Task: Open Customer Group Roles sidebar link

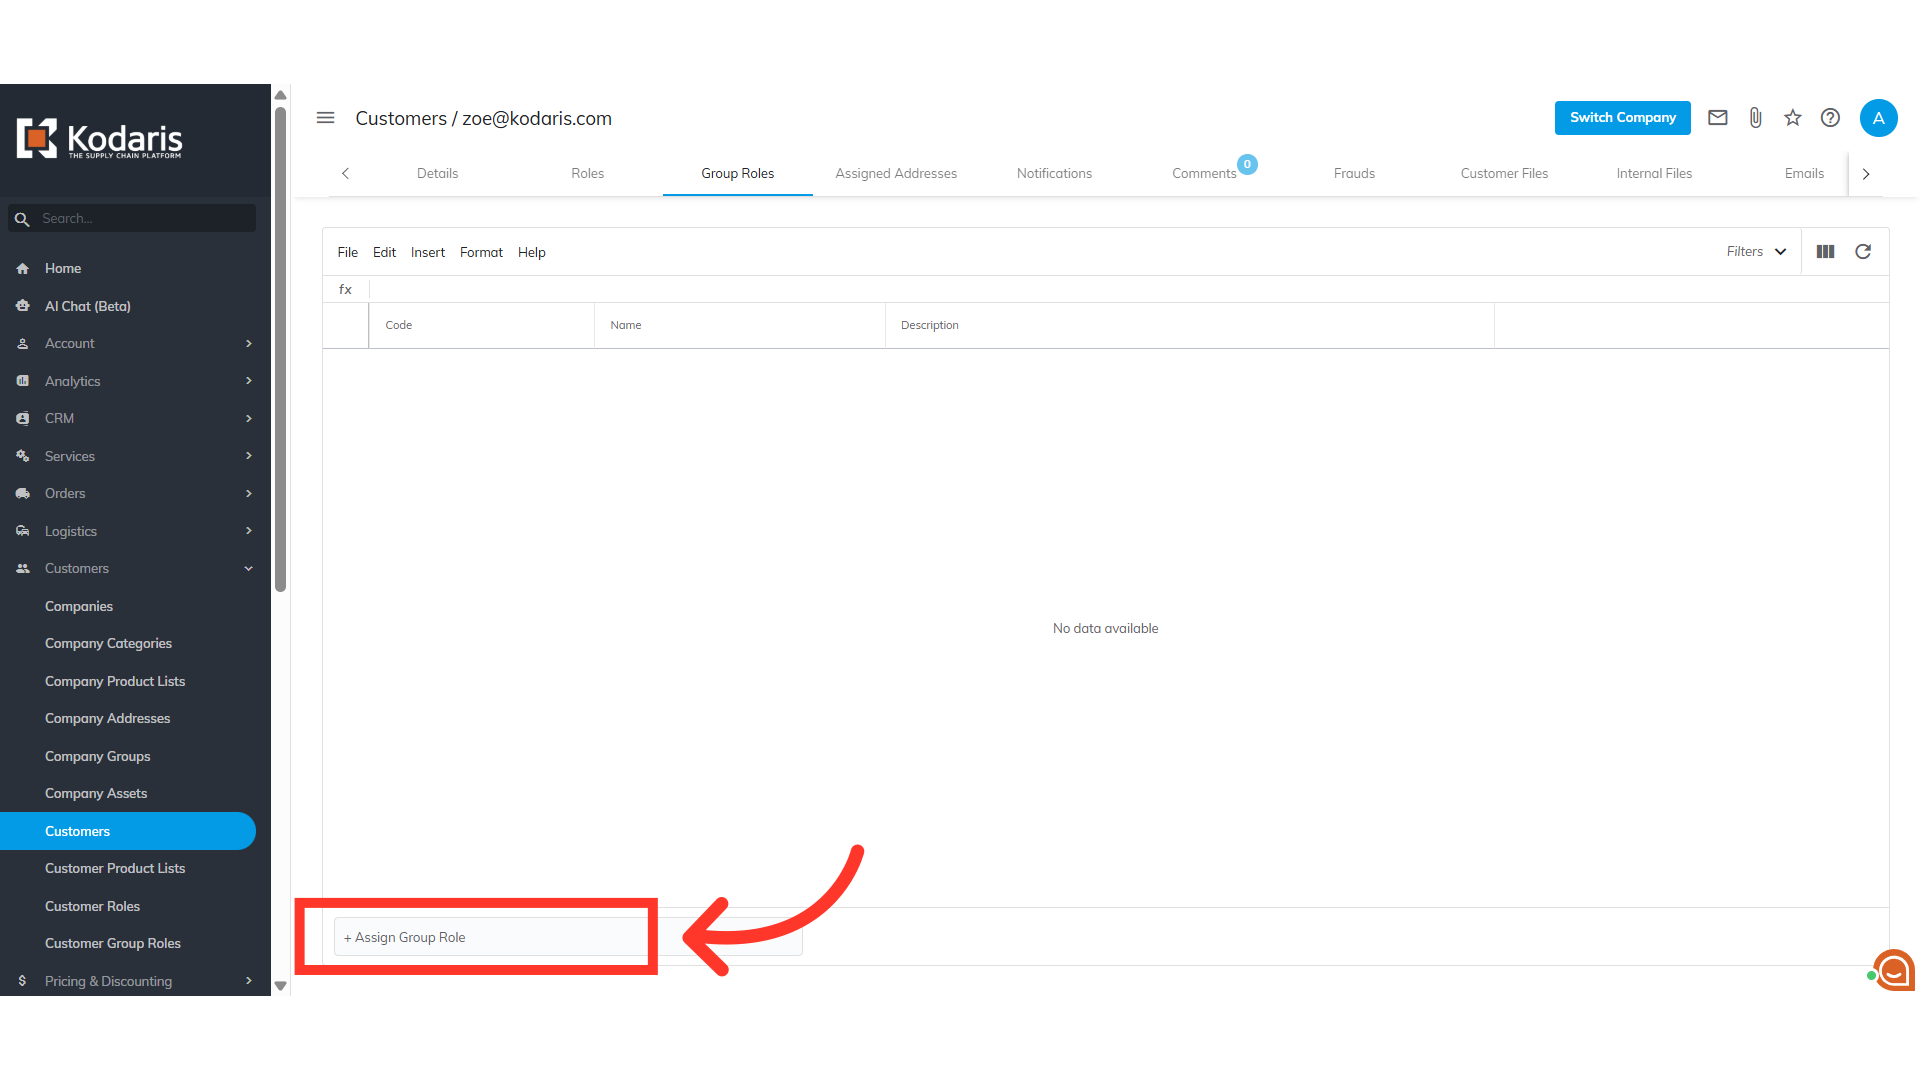Action: (x=113, y=943)
